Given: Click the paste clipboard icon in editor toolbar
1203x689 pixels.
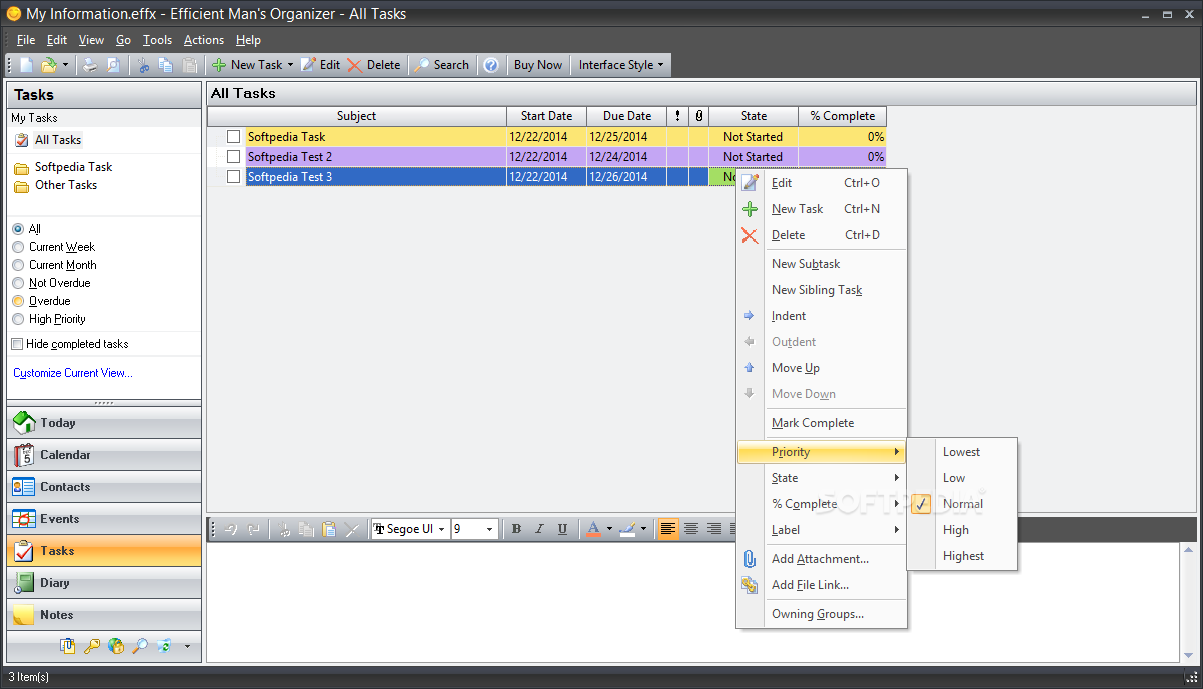Looking at the screenshot, I should click(x=329, y=529).
